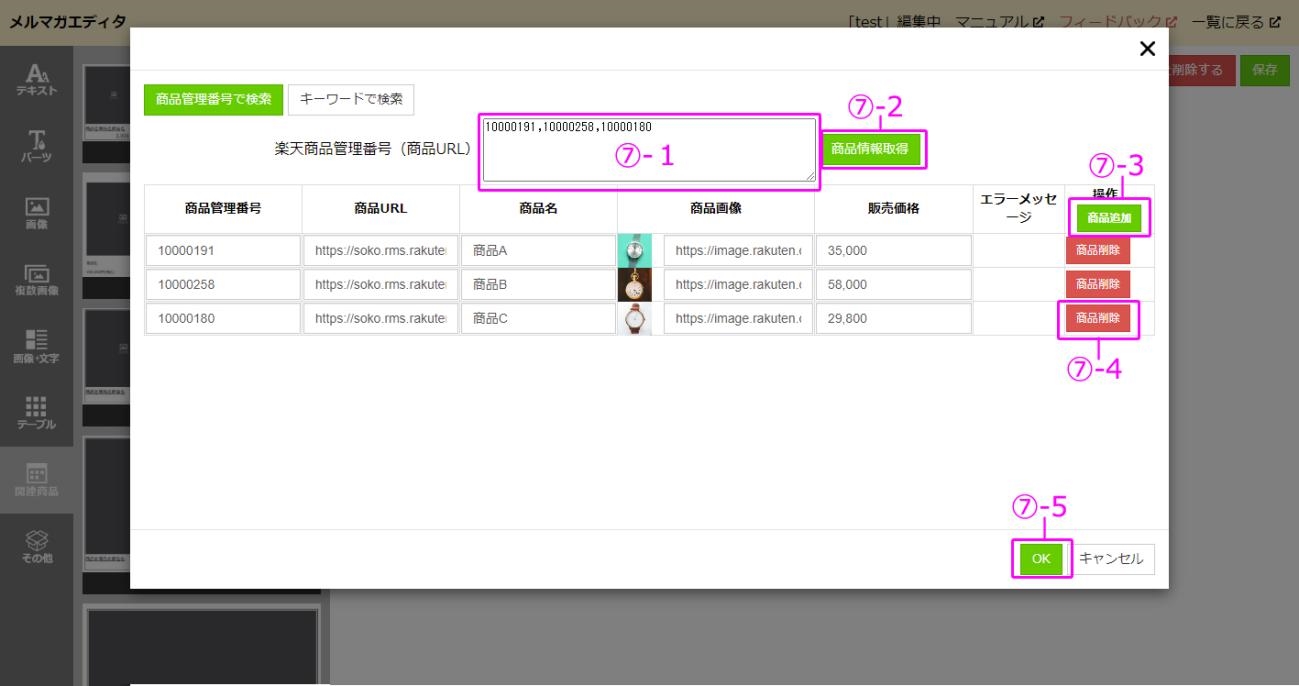1299x686 pixels.
Task: Click the 商品追加 button
Action: point(1110,219)
